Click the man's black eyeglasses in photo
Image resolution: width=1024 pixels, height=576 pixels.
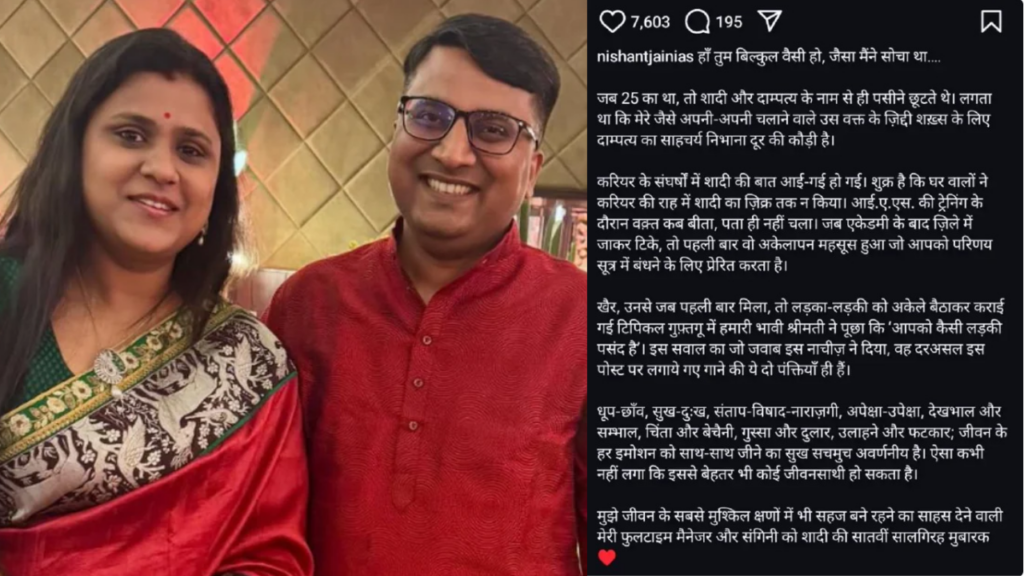(x=467, y=124)
